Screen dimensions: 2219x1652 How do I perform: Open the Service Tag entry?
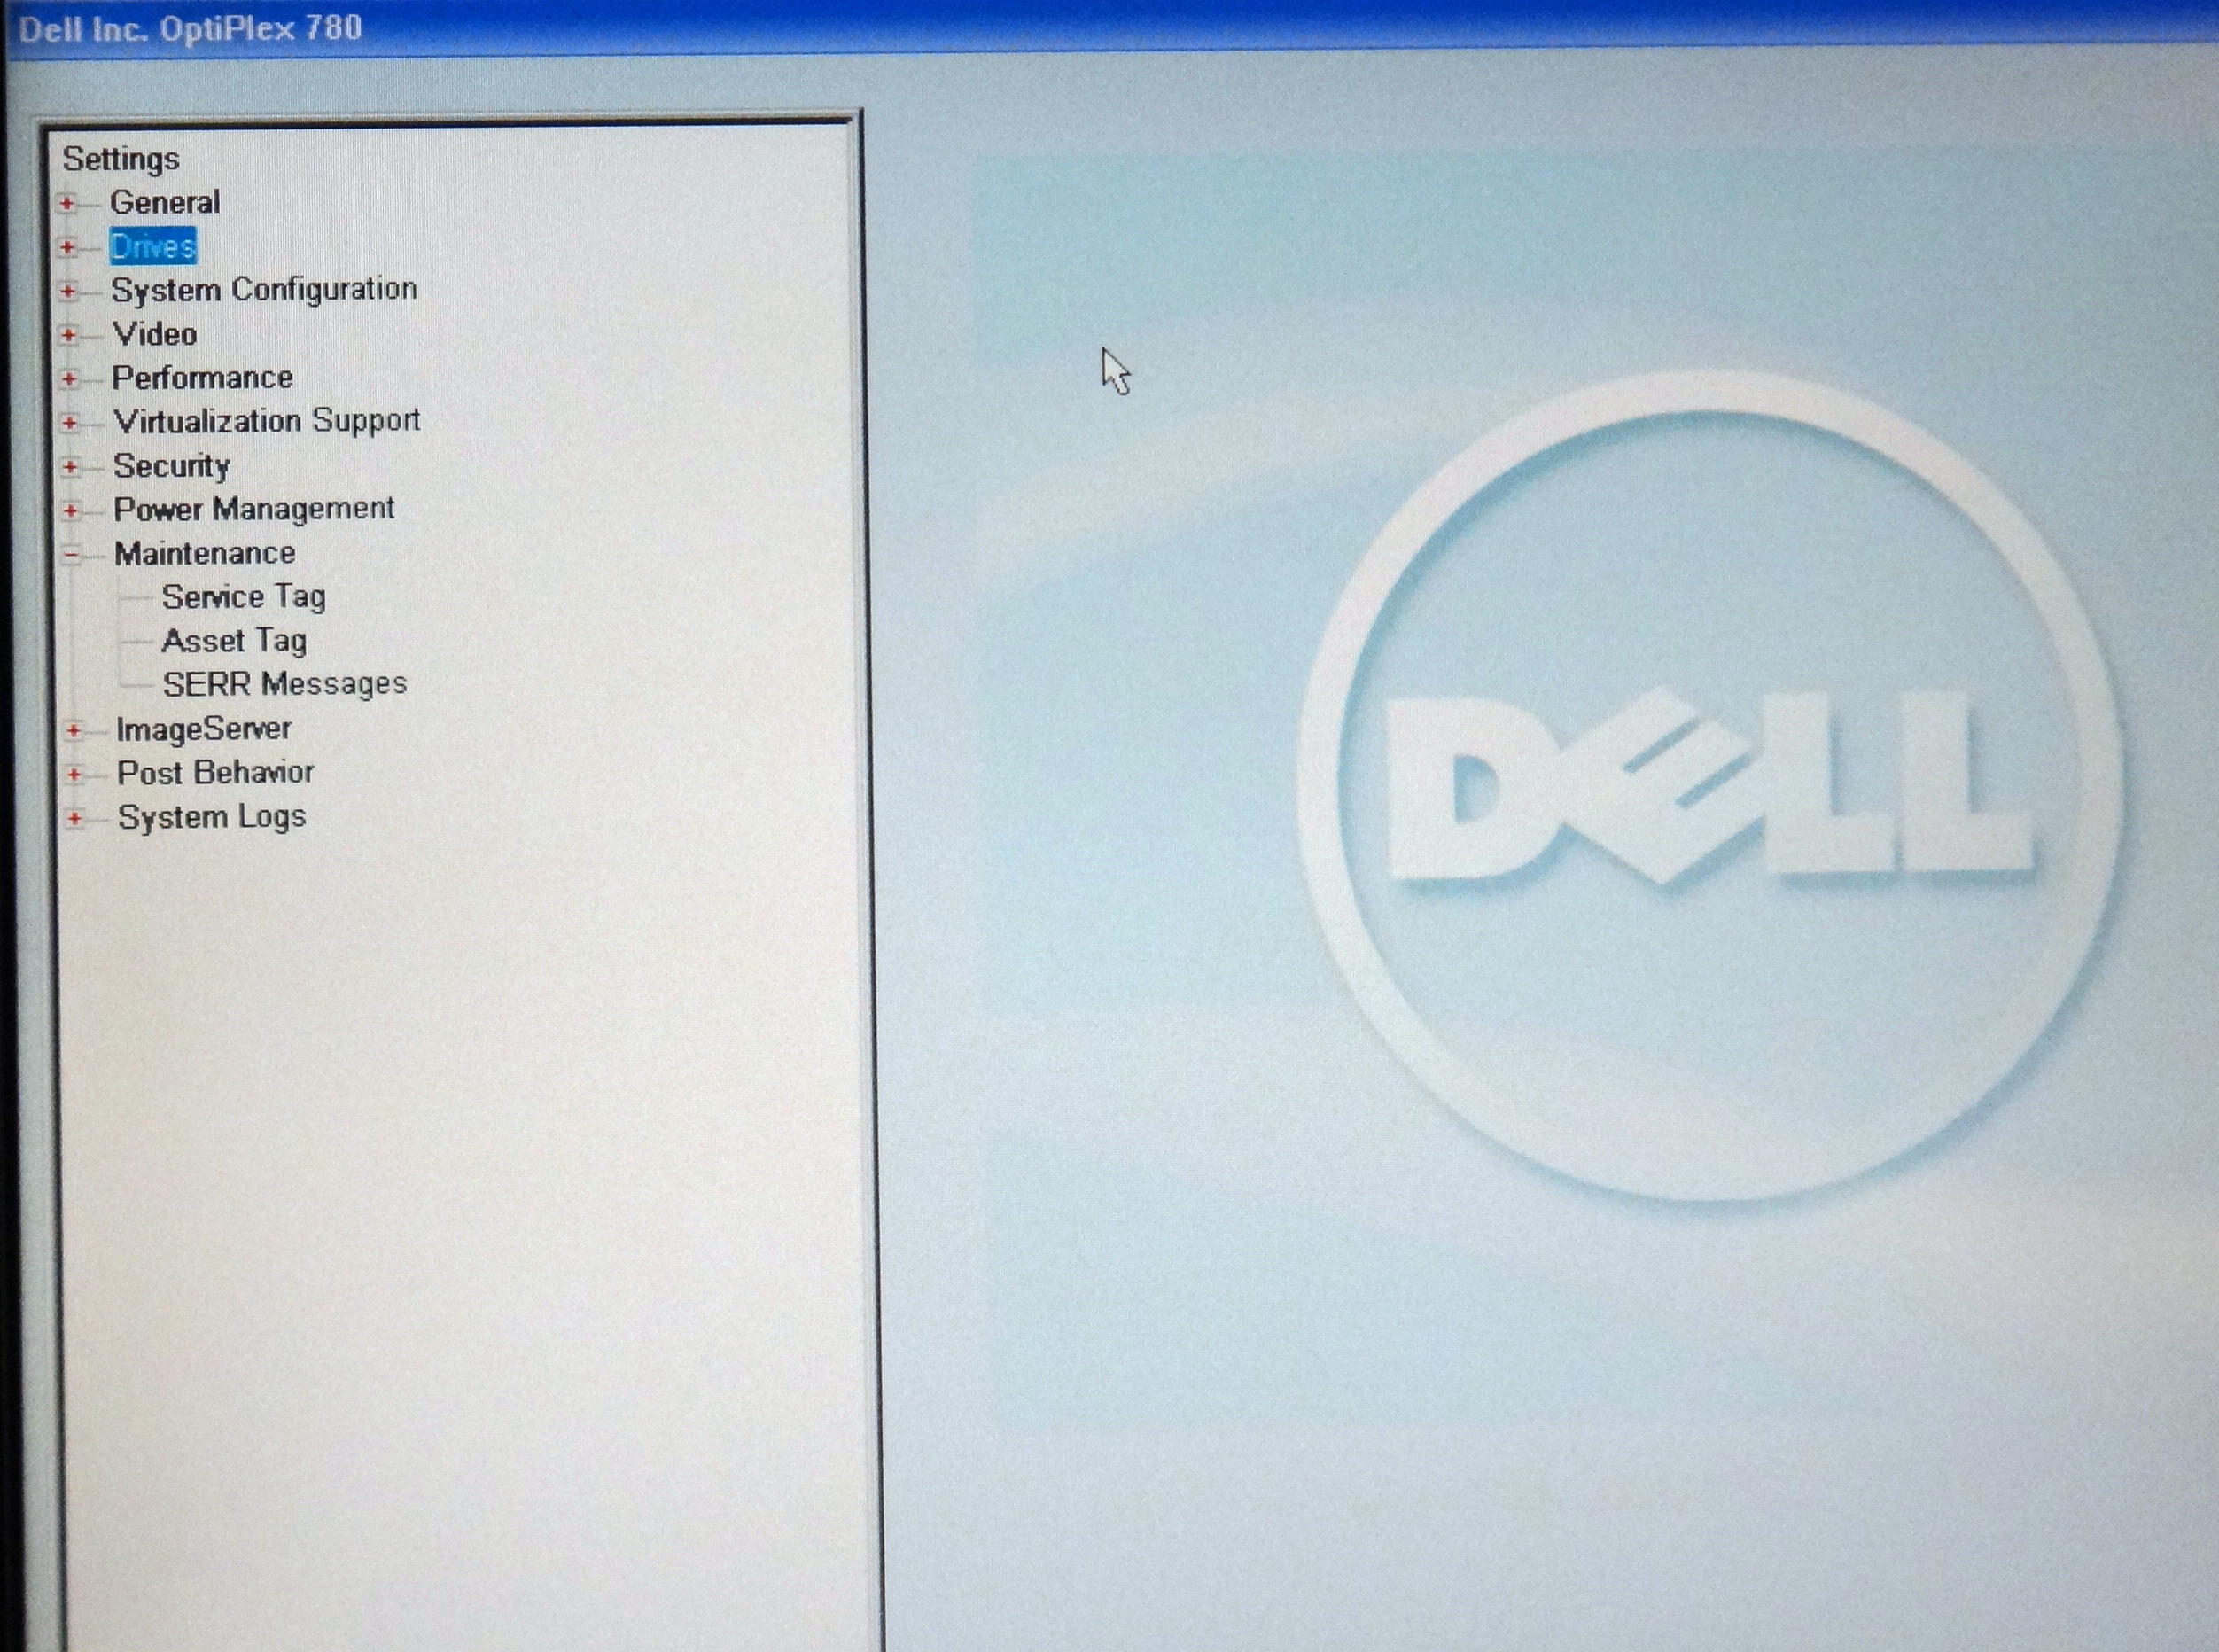tap(244, 597)
